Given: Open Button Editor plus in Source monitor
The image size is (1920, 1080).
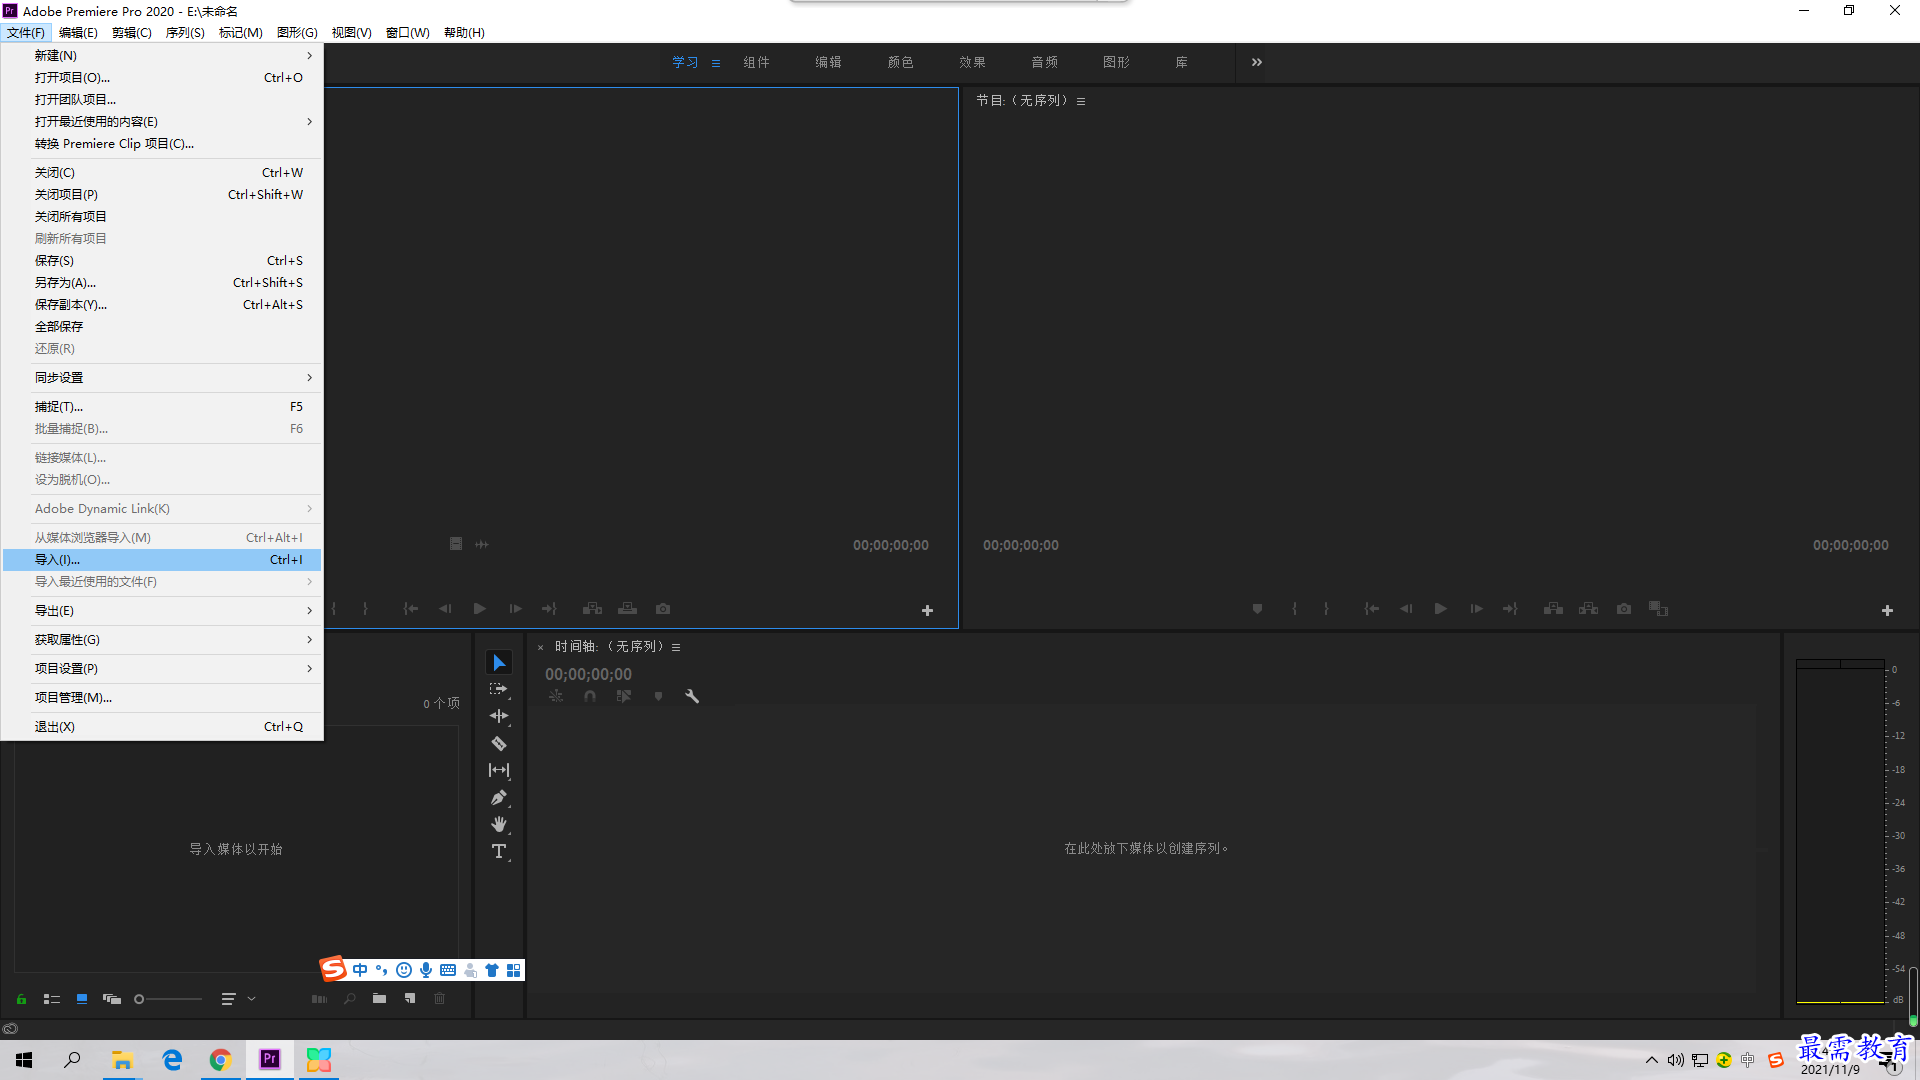Looking at the screenshot, I should [x=927, y=610].
